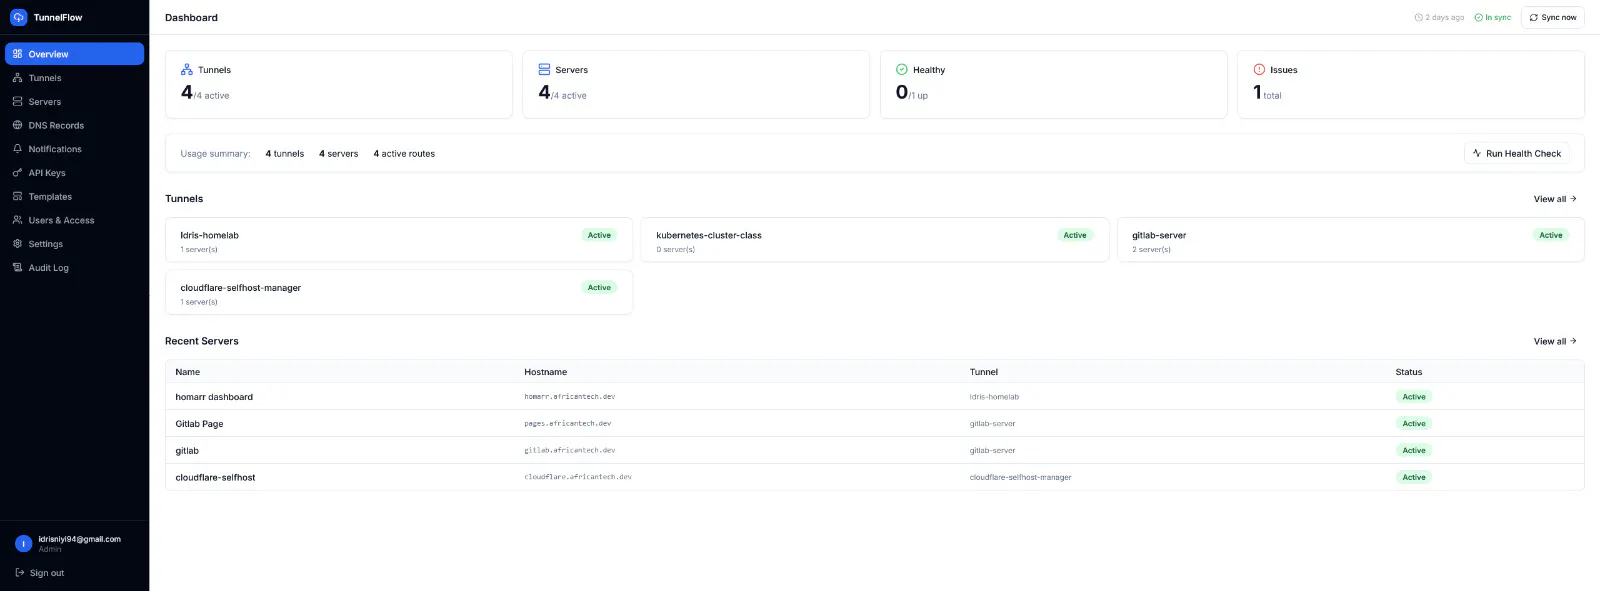Click the Issues card showing 1 total
The image size is (1600, 591).
point(1411,85)
